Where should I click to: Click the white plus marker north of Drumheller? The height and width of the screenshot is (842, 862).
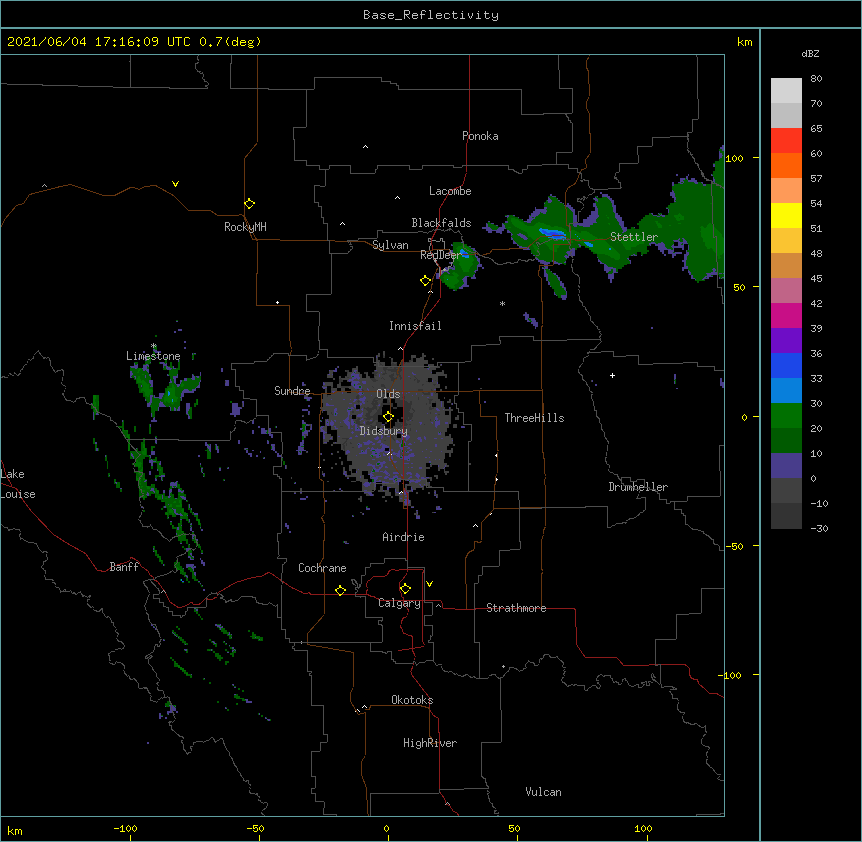click(612, 375)
